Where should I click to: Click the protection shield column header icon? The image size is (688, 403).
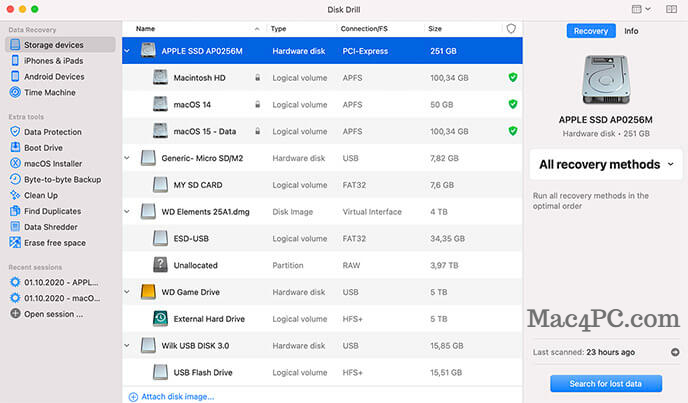tap(511, 29)
